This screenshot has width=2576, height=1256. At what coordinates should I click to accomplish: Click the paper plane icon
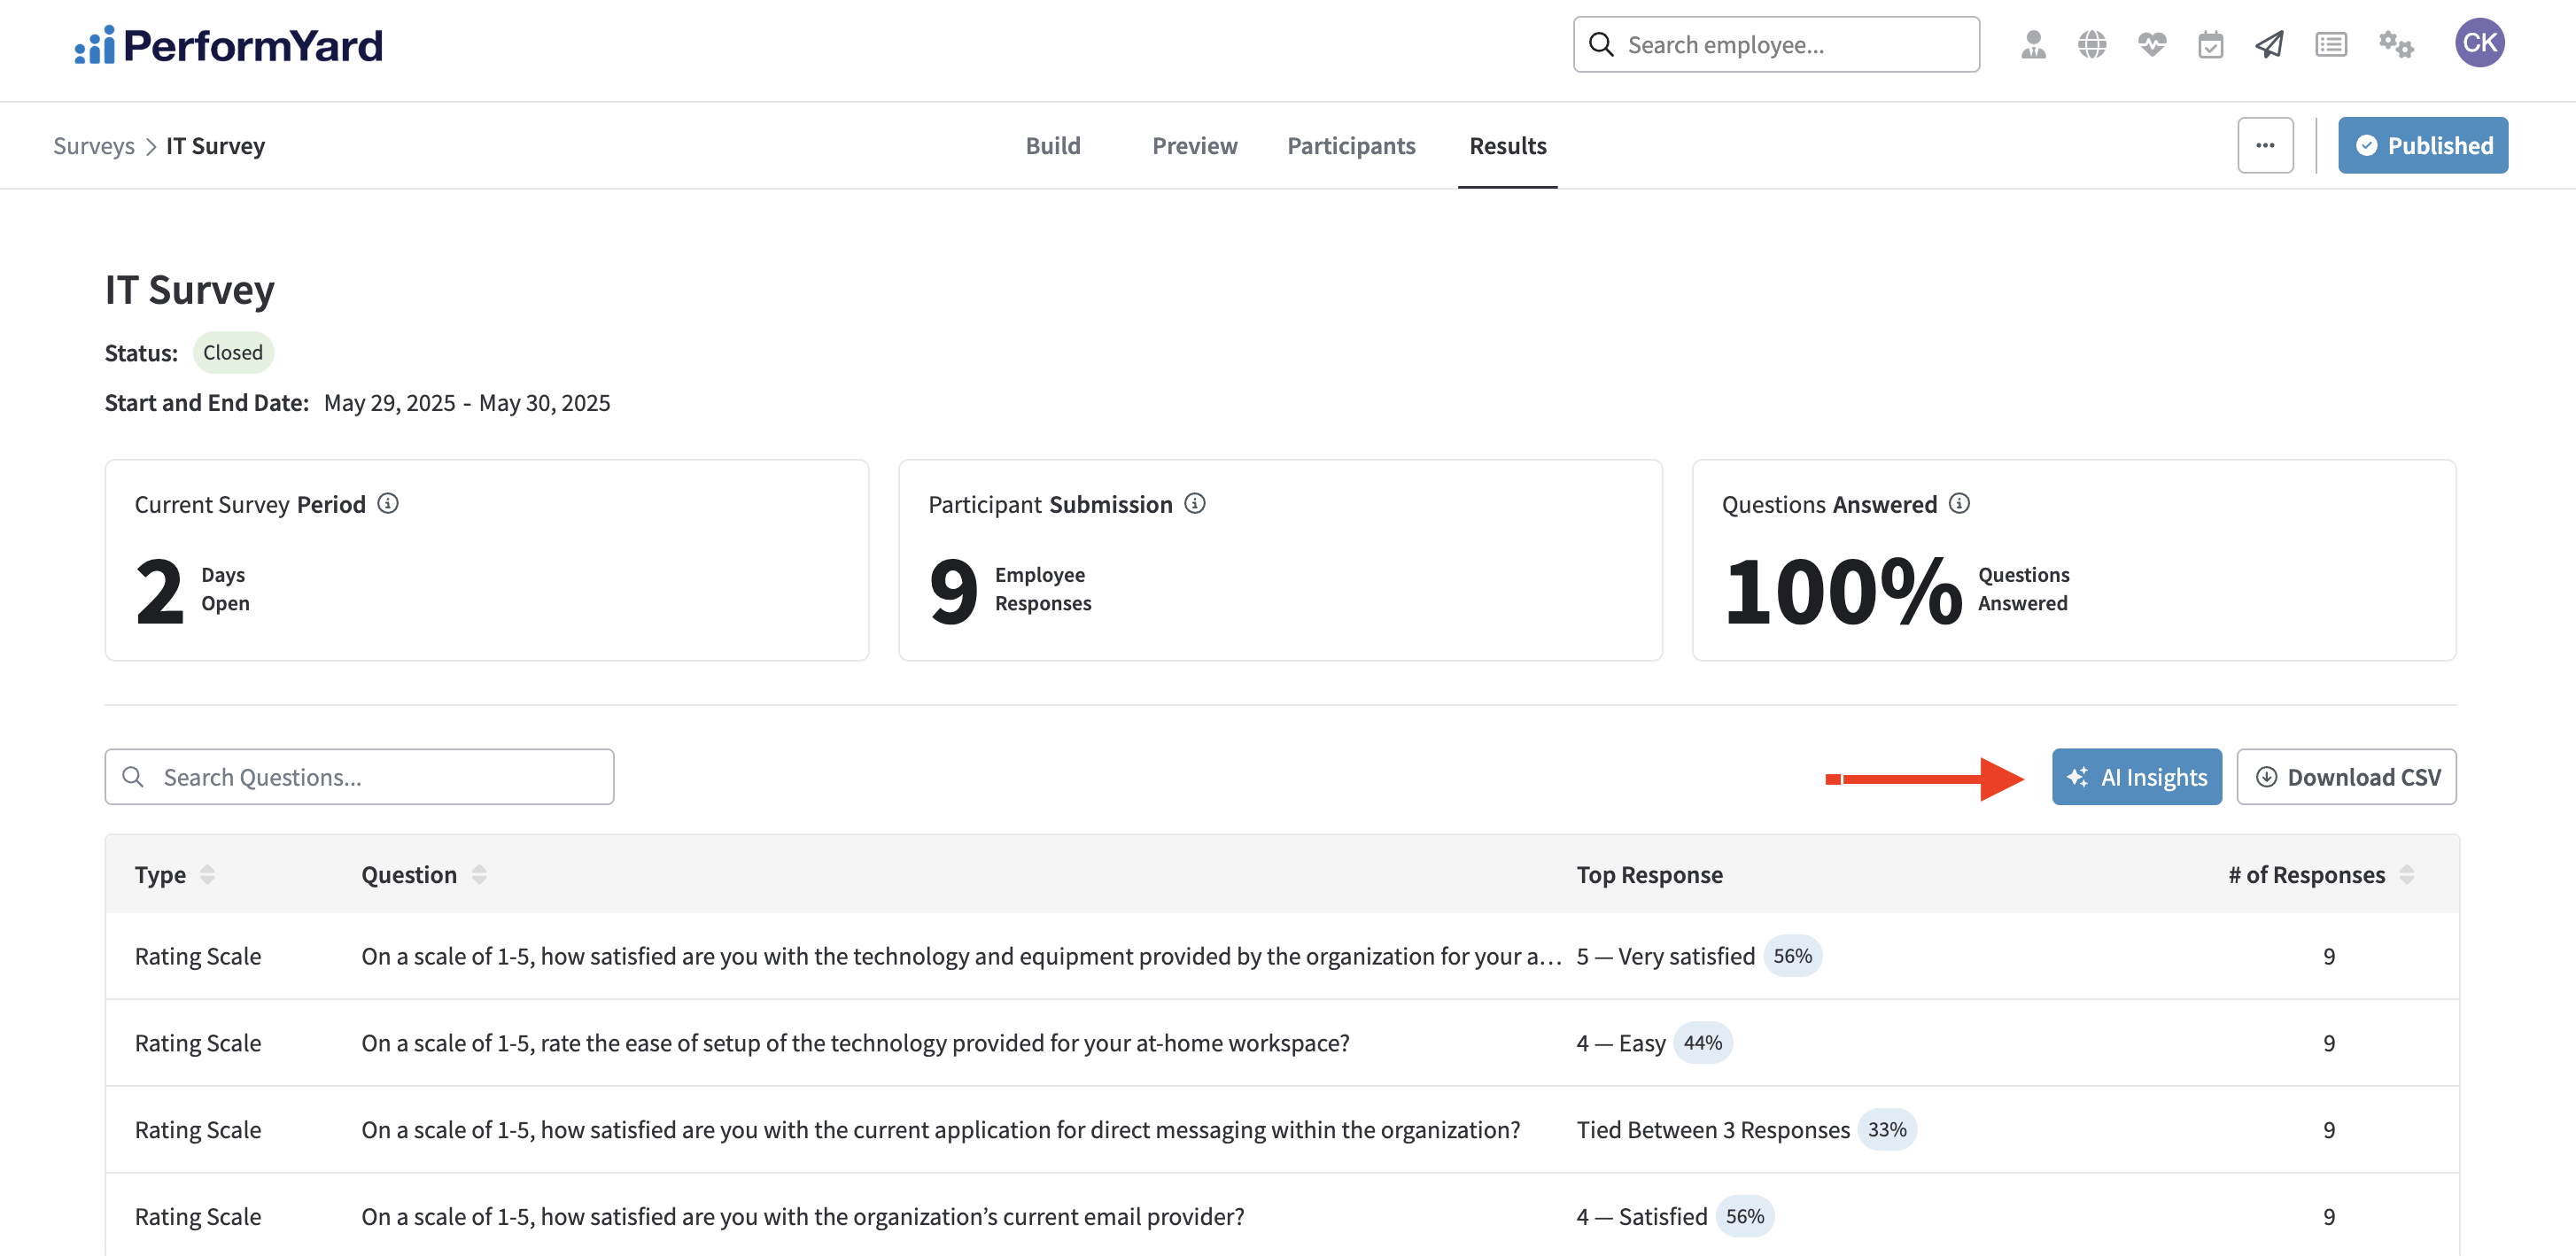coord(2269,45)
